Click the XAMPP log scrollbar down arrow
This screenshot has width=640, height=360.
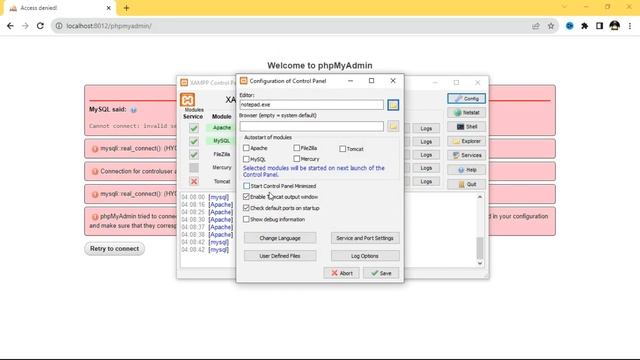480,263
